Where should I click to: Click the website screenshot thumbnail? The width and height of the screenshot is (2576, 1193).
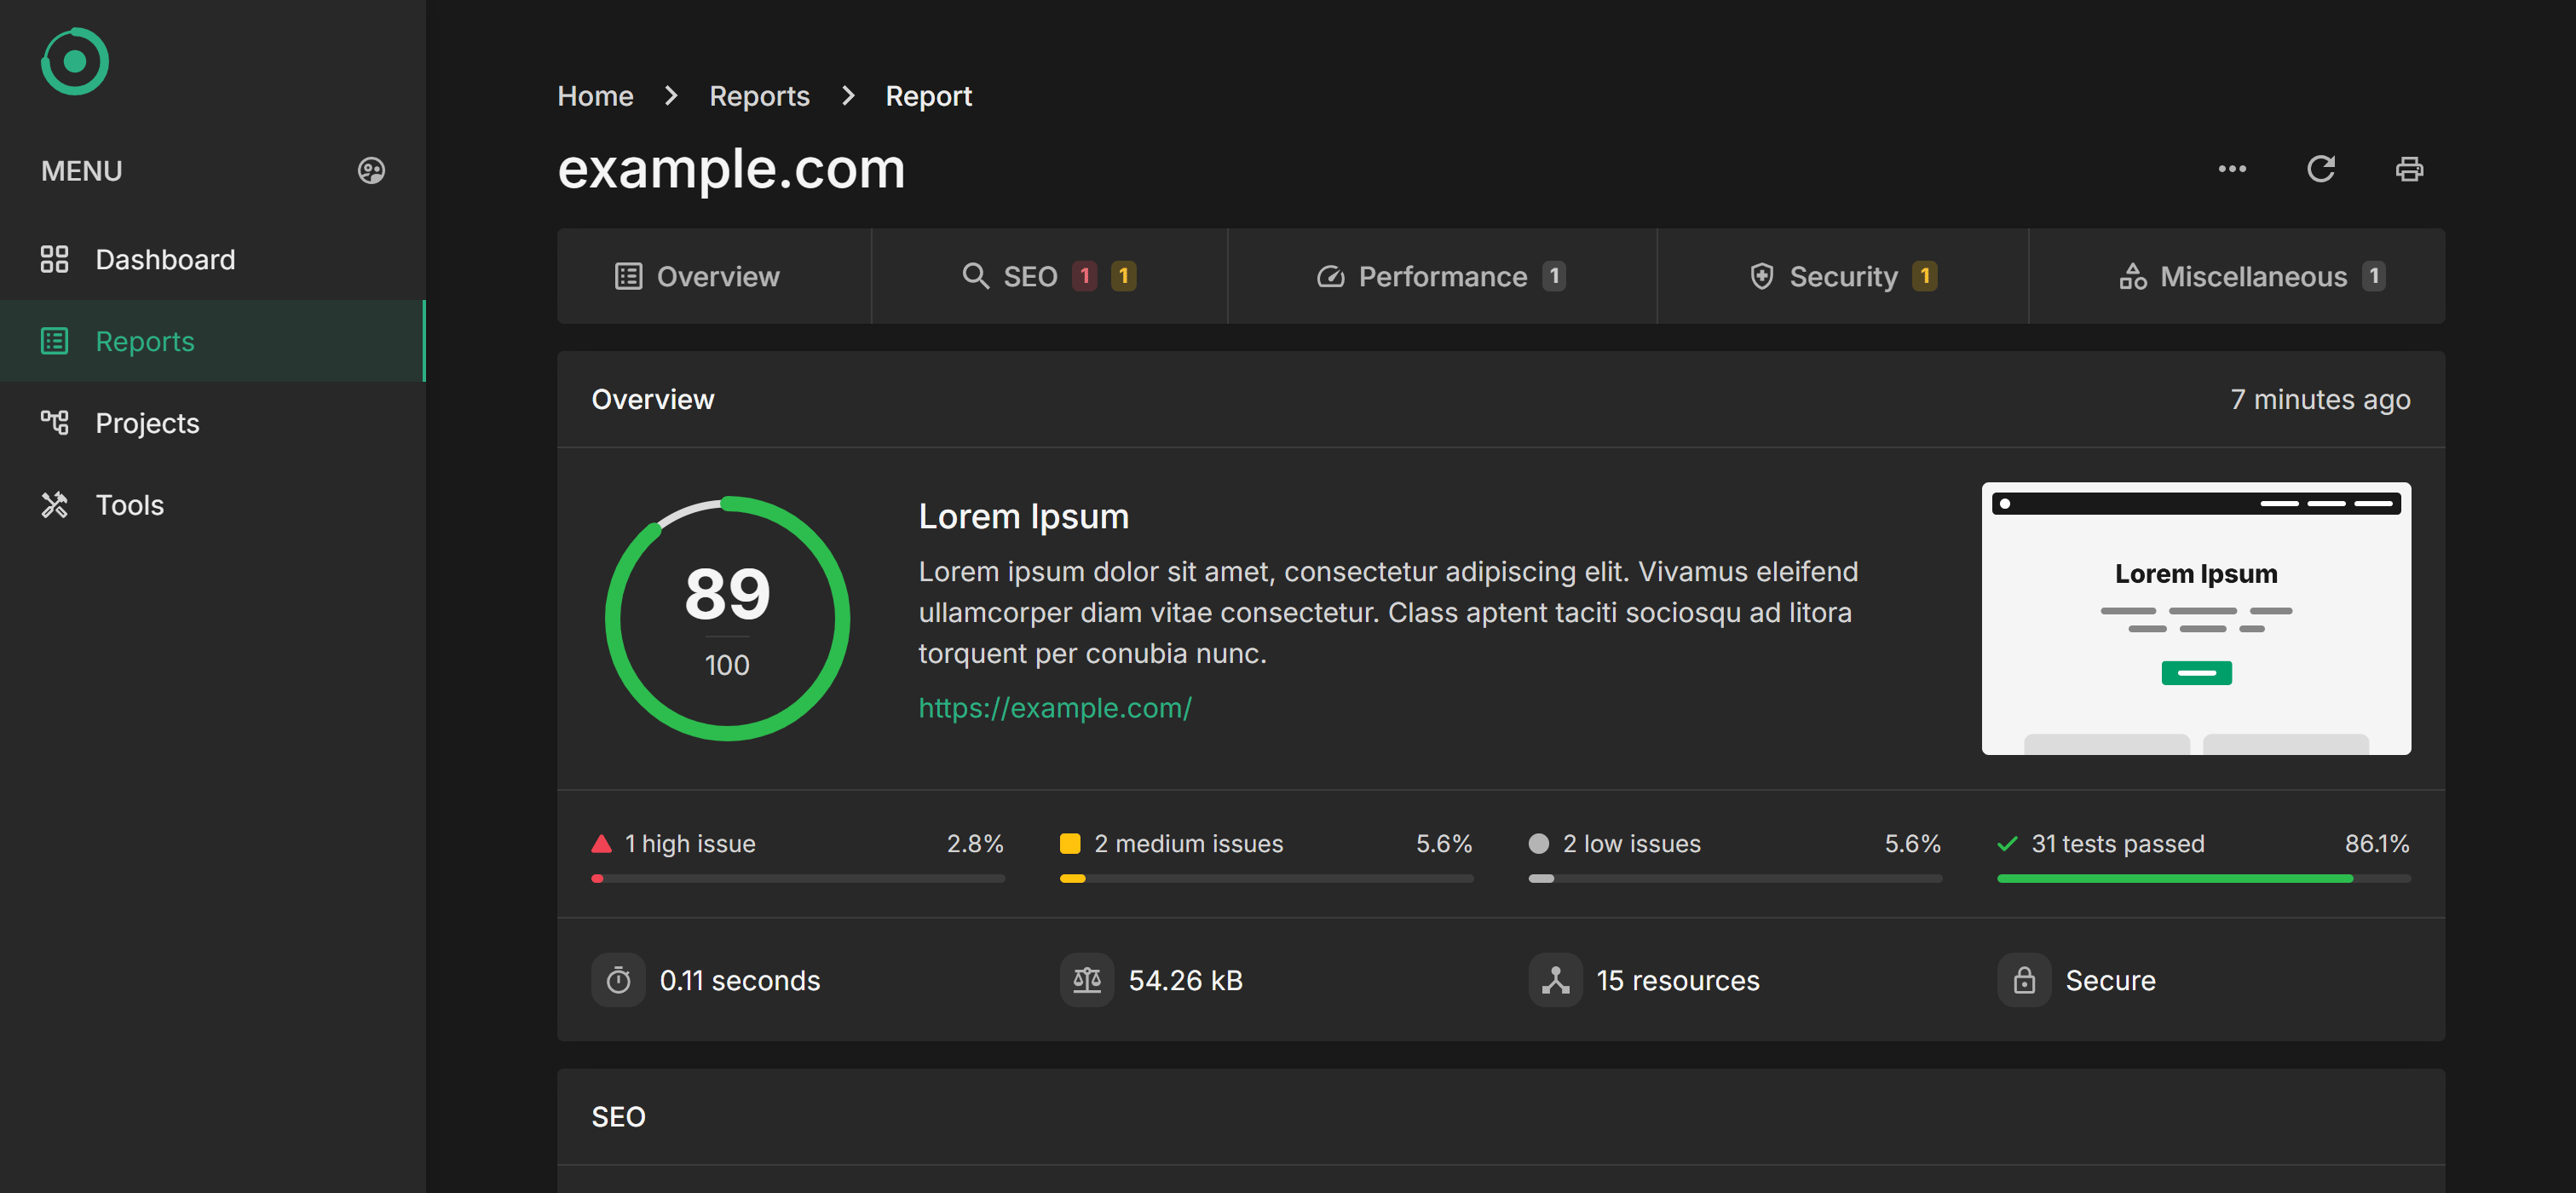click(x=2199, y=618)
